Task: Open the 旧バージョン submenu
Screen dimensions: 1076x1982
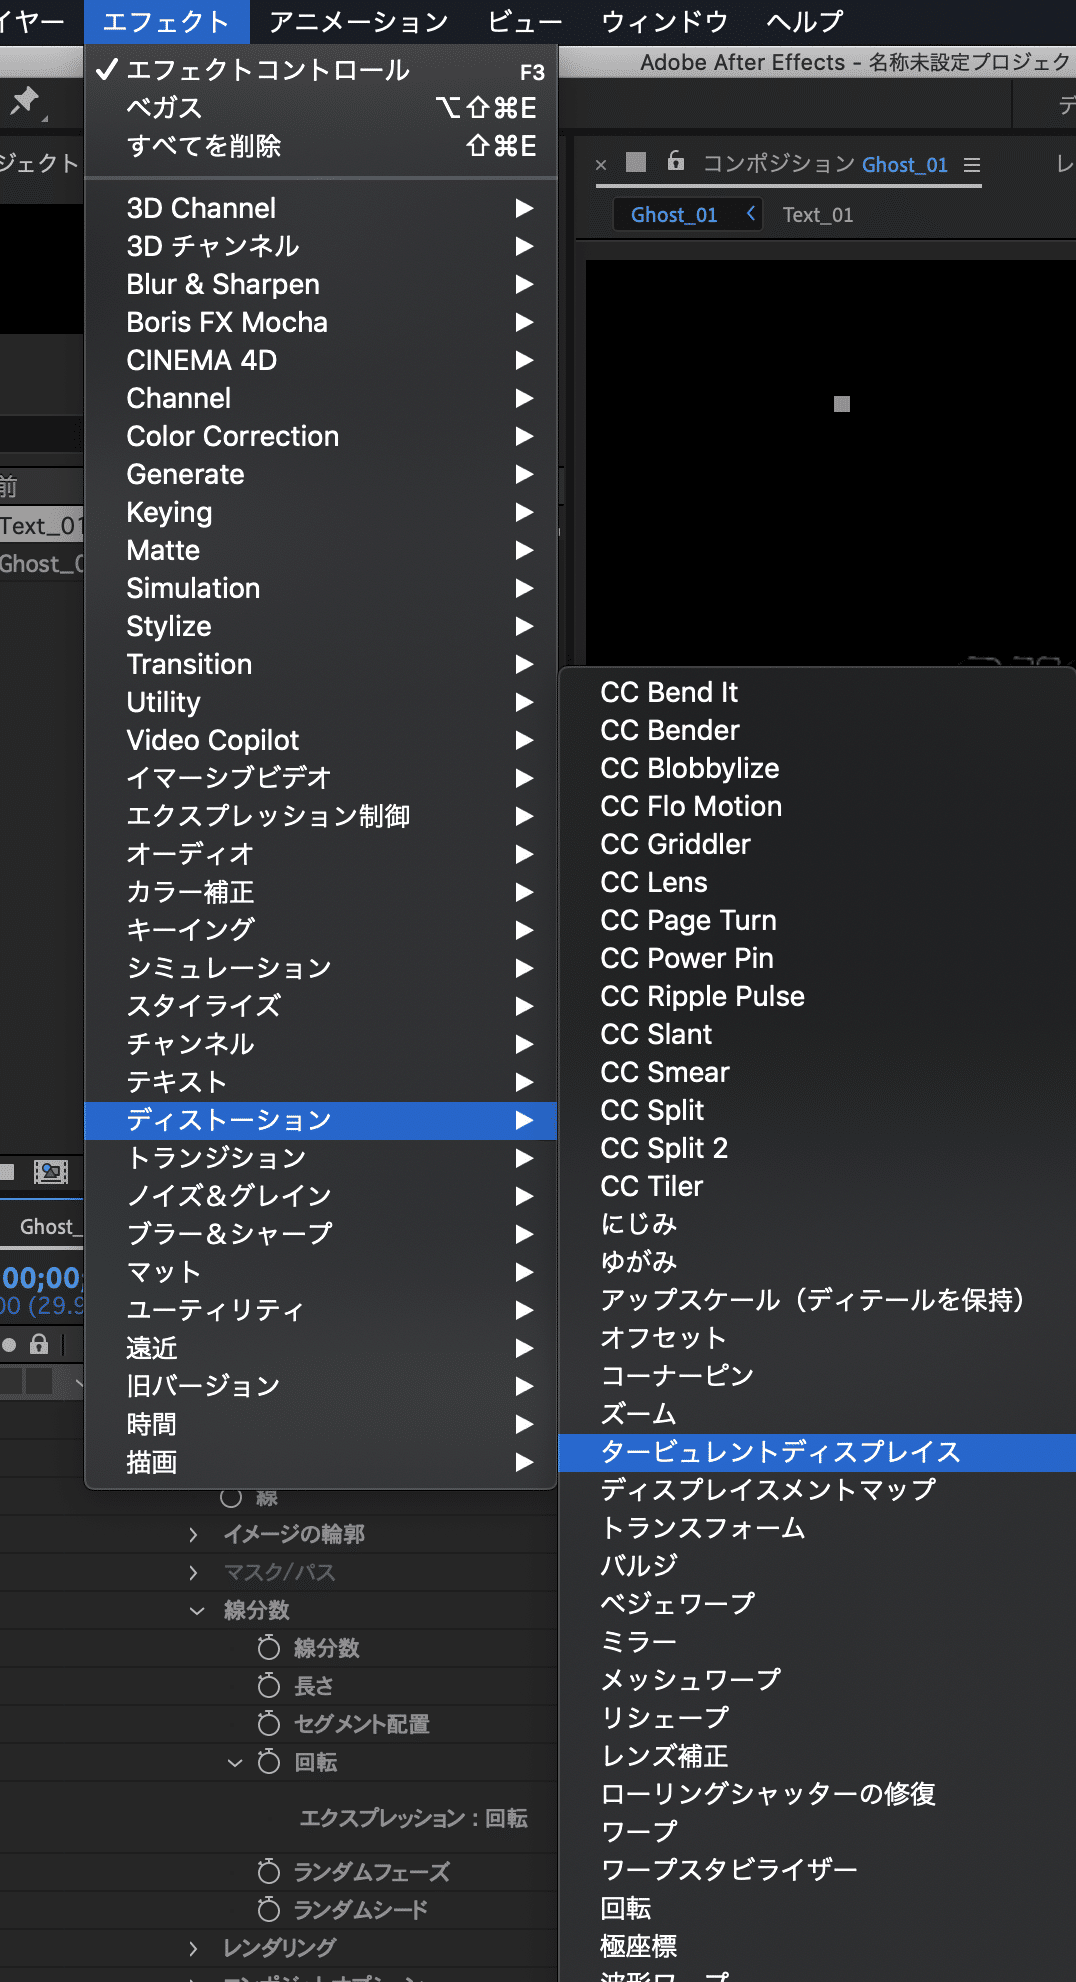Action: [x=320, y=1386]
